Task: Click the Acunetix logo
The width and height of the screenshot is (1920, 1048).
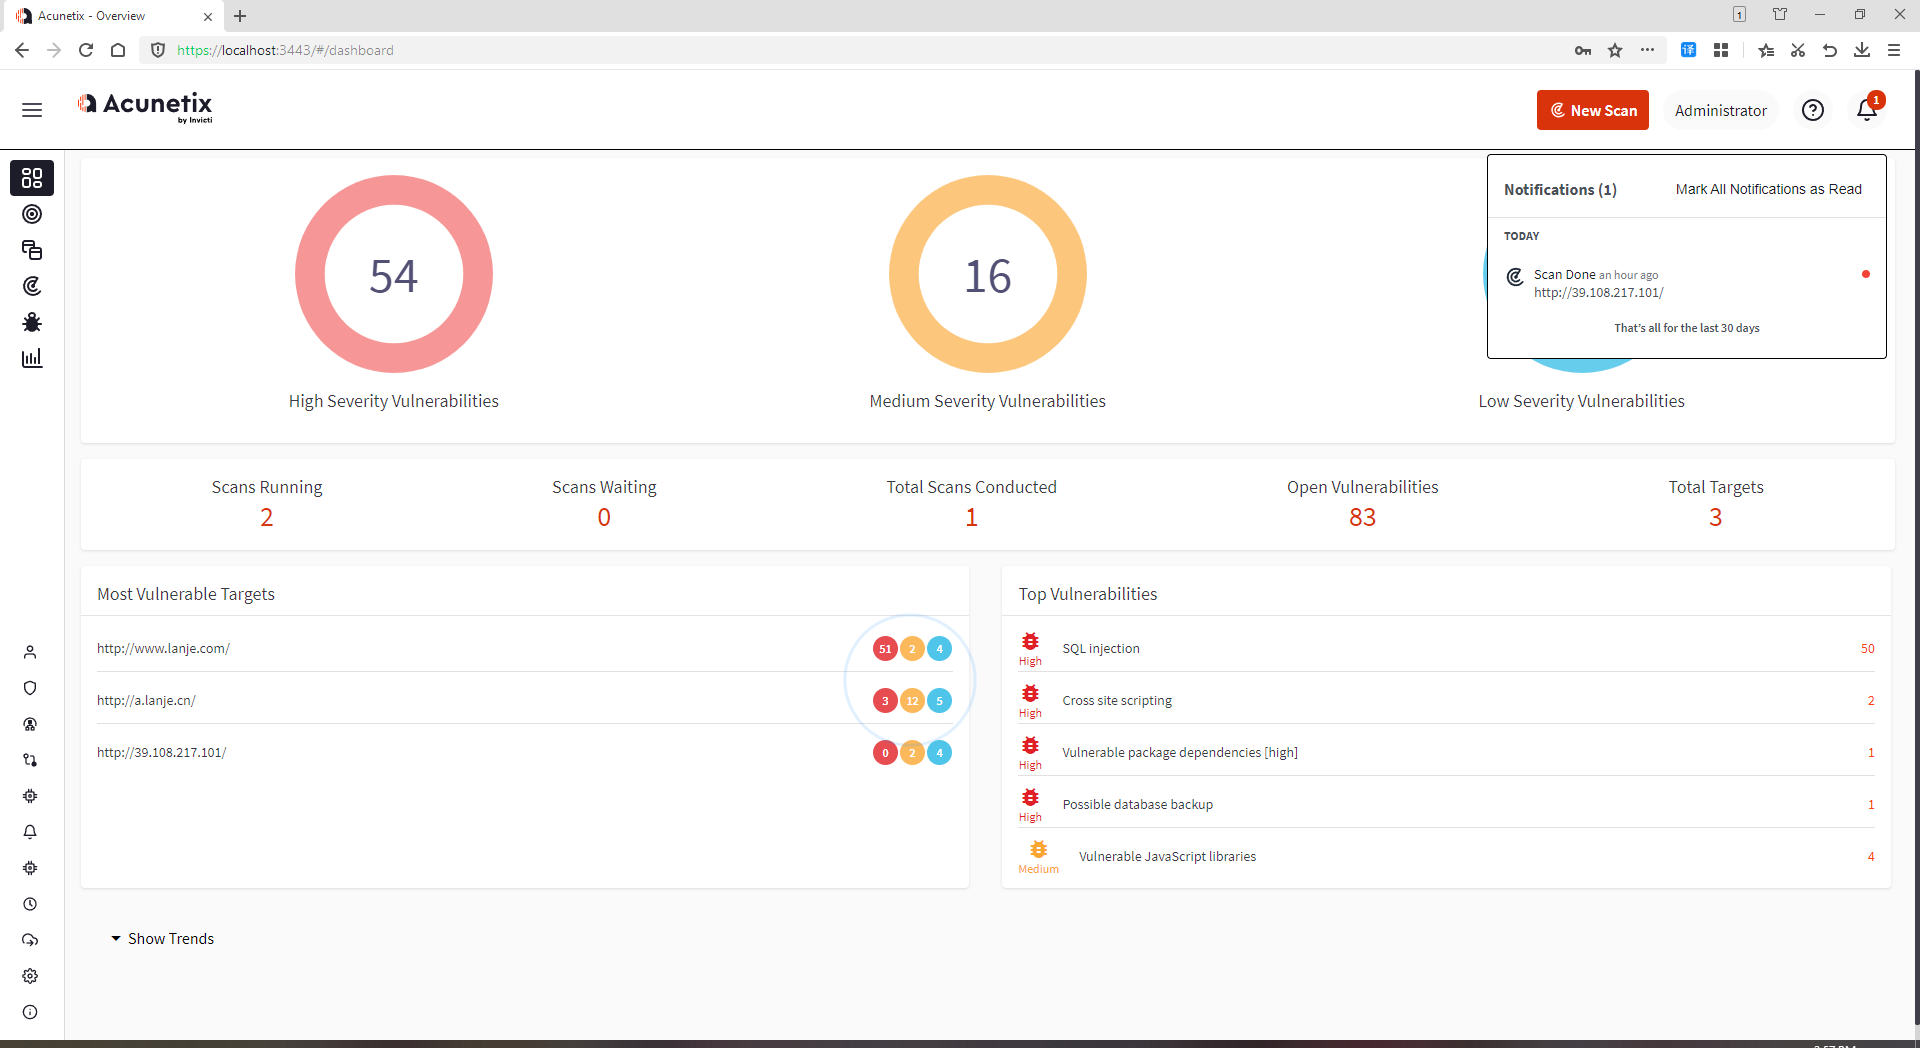Action: [x=145, y=106]
